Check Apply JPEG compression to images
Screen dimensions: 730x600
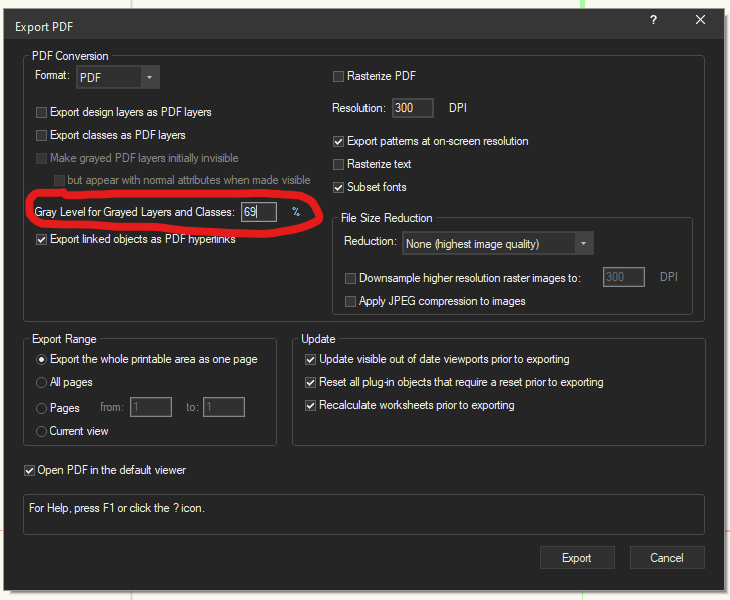pos(351,301)
